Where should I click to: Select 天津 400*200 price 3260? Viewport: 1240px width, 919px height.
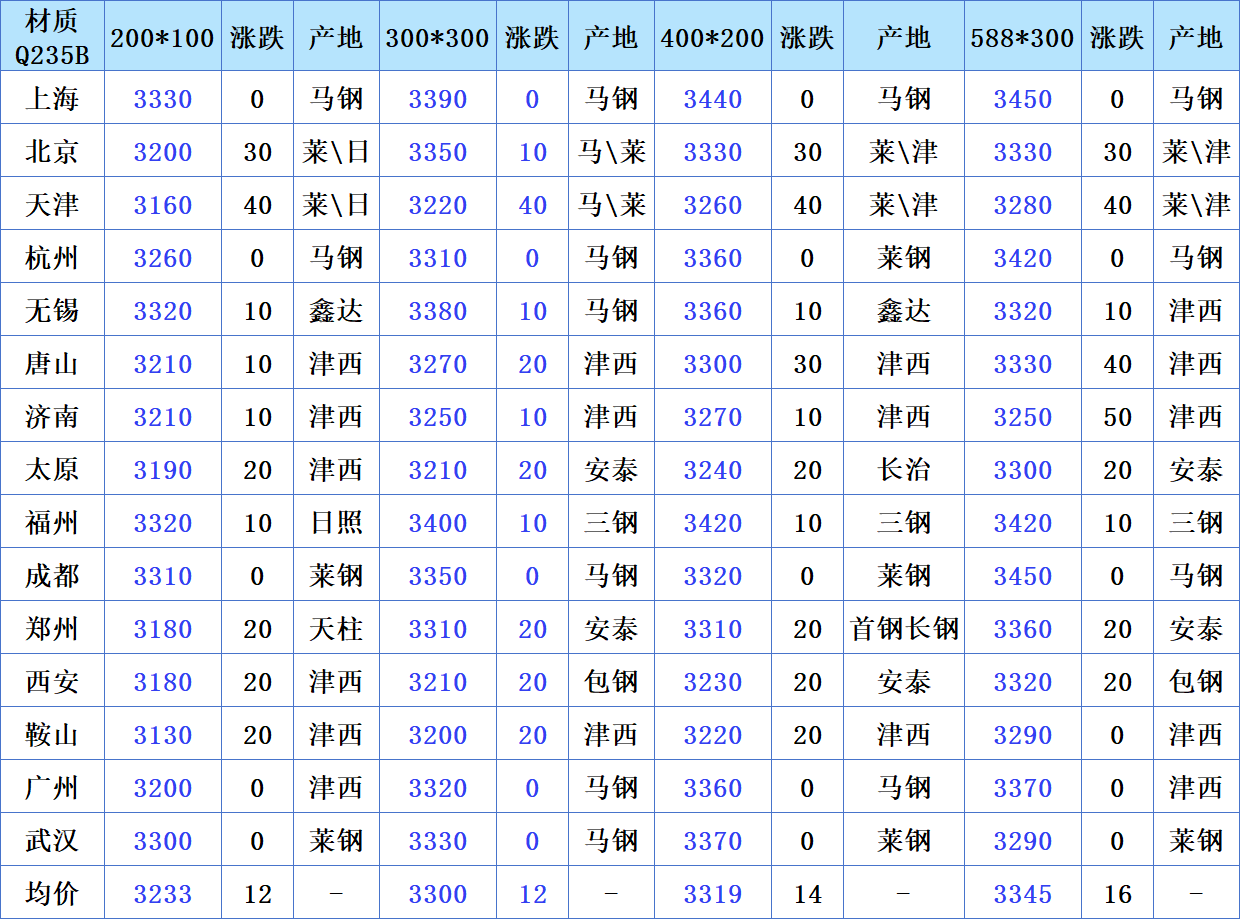click(x=713, y=205)
